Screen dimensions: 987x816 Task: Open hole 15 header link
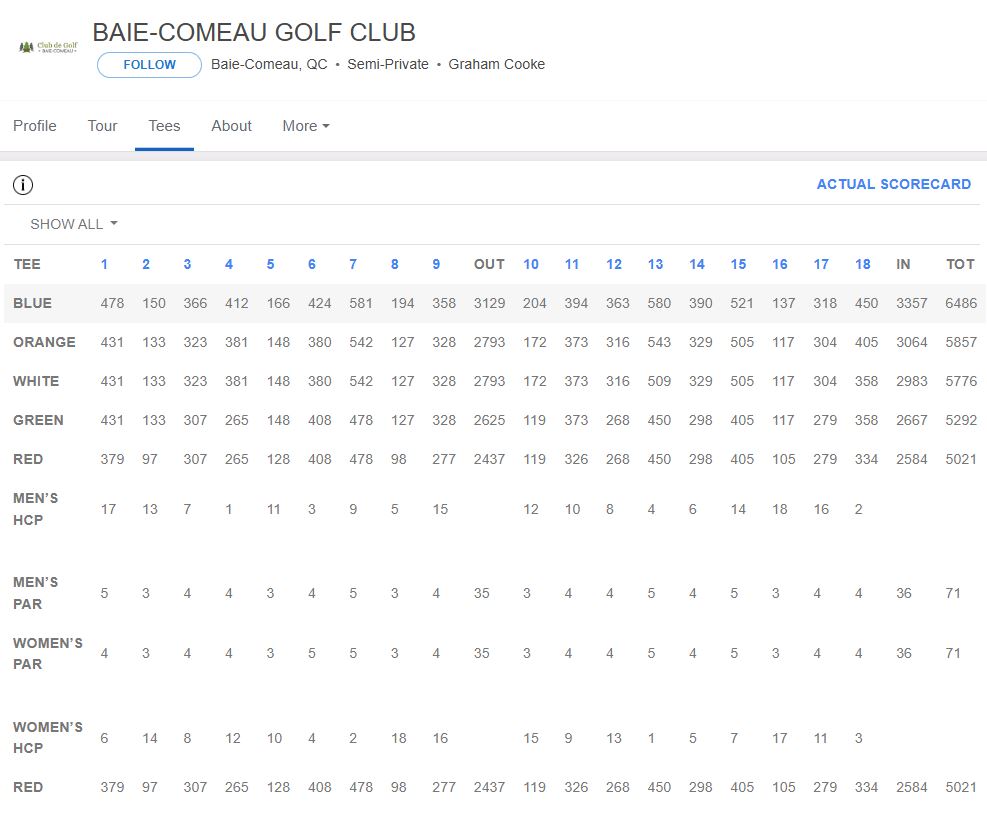738,264
